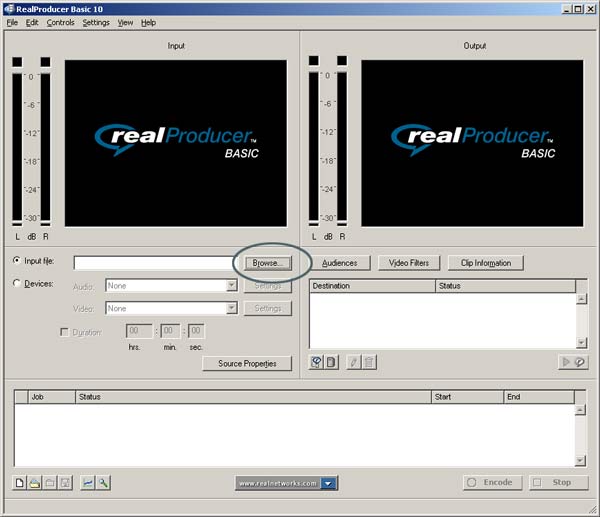The height and width of the screenshot is (517, 600).
Task: Open the www.realnetworks.com dropdown arrow
Action: click(328, 483)
